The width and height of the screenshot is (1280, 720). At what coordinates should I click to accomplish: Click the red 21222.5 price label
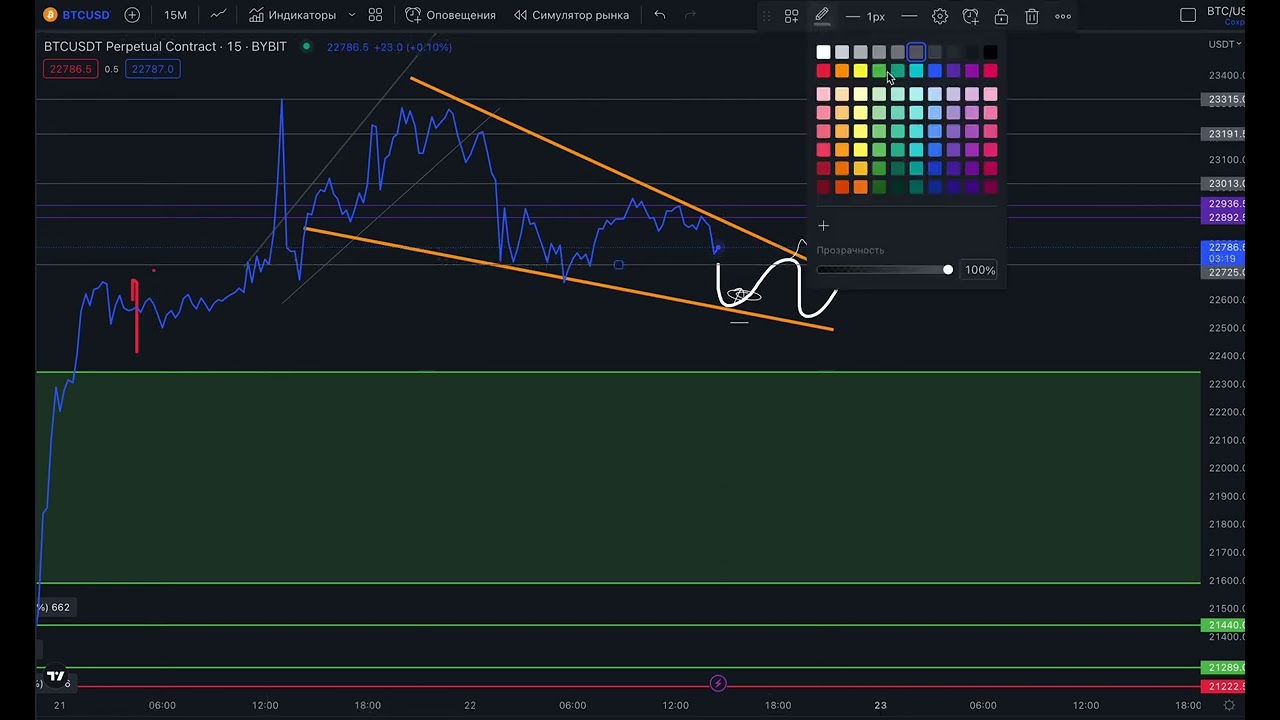click(x=1223, y=687)
